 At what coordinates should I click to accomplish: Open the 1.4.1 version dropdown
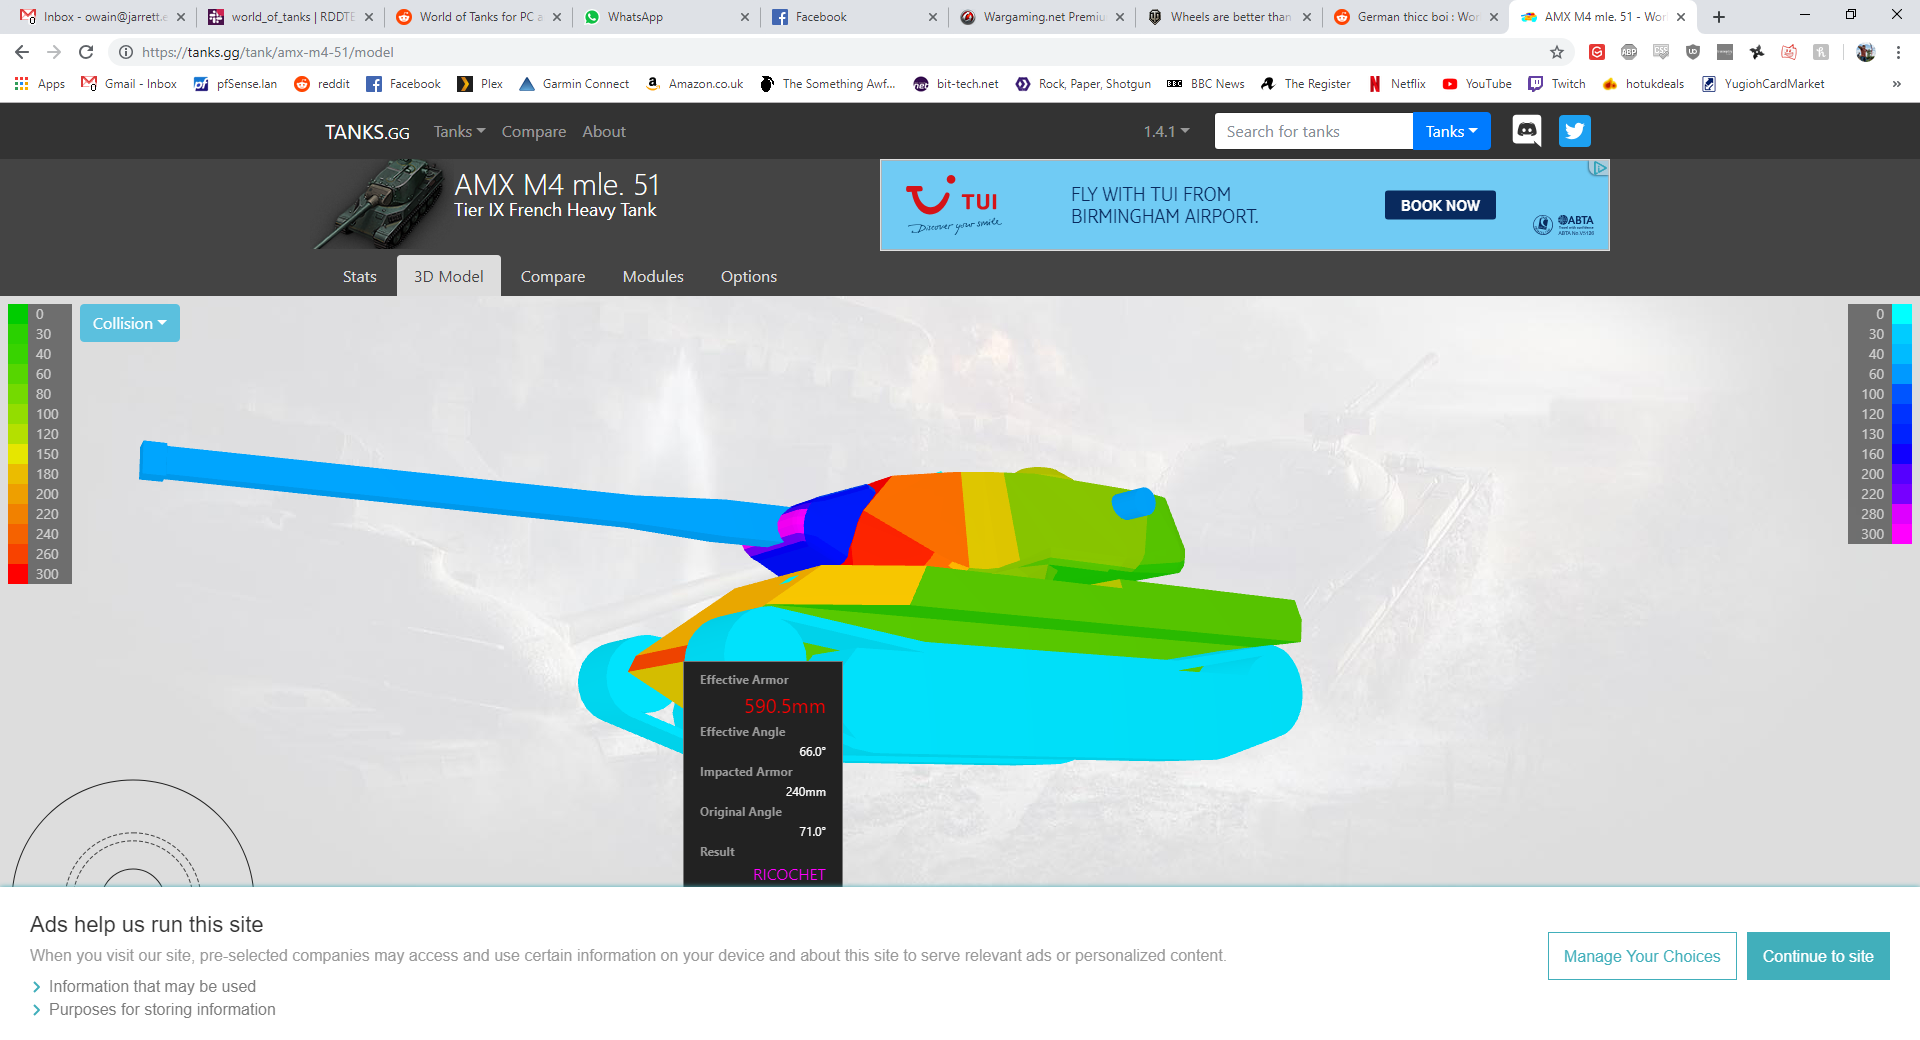(1166, 131)
